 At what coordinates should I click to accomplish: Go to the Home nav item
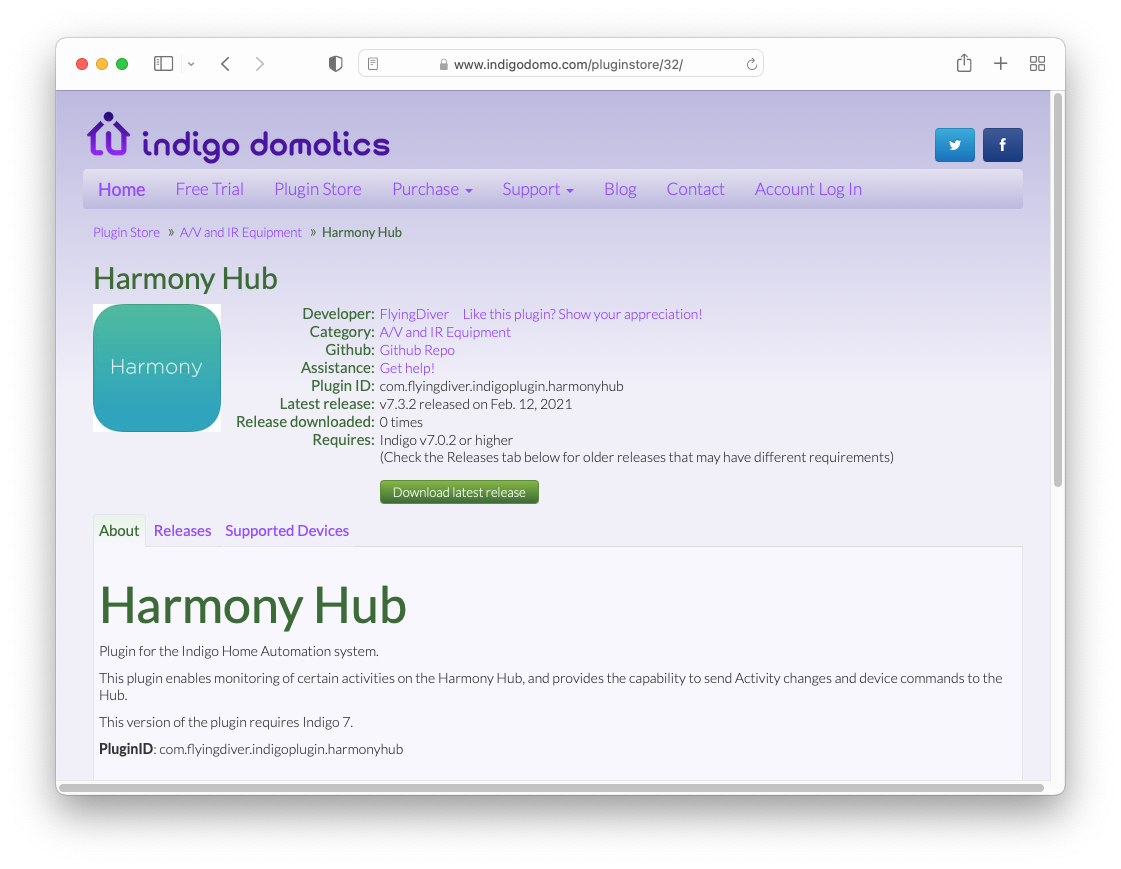pyautogui.click(x=122, y=189)
